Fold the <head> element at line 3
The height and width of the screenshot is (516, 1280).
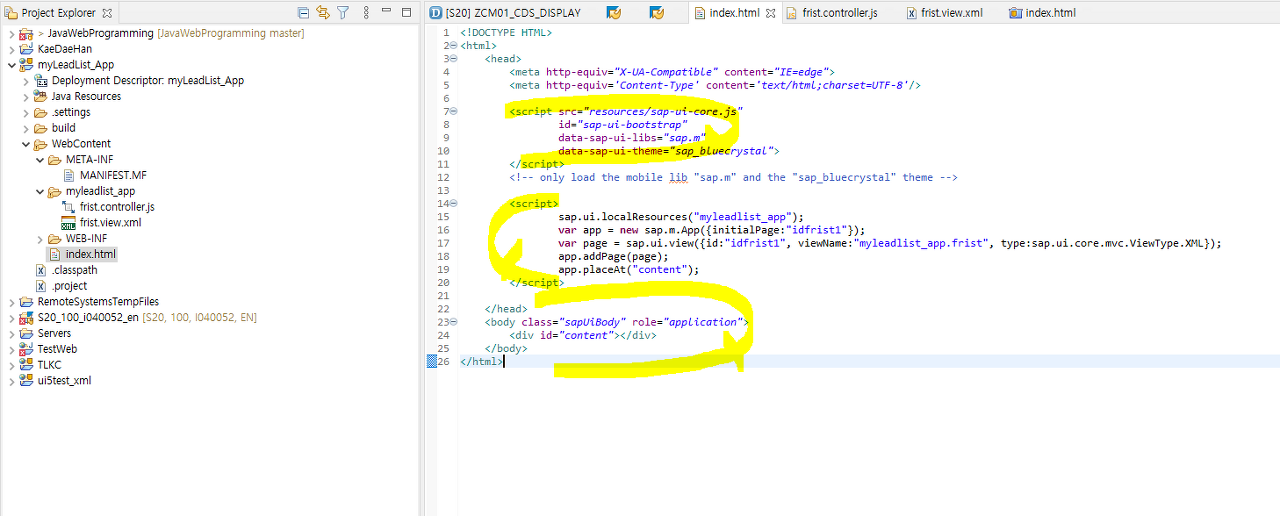pos(455,59)
